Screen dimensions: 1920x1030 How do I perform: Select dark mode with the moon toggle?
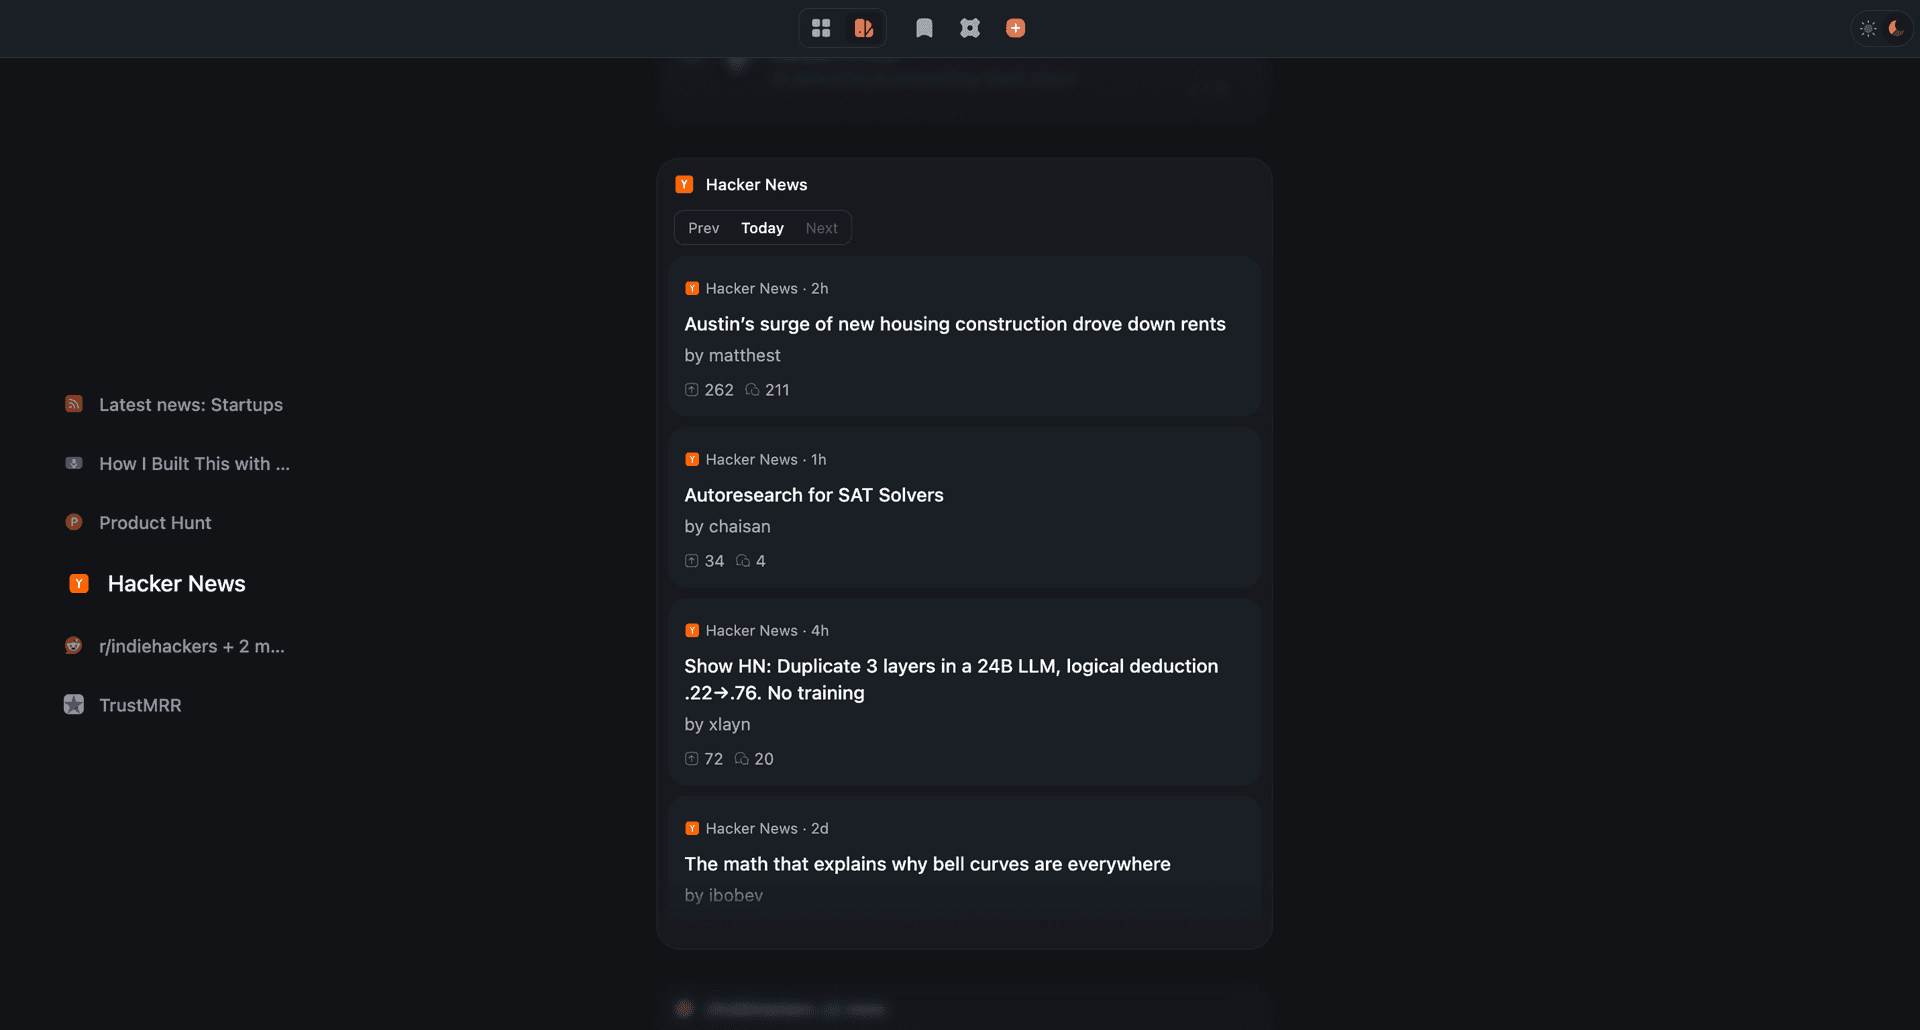coord(1896,29)
